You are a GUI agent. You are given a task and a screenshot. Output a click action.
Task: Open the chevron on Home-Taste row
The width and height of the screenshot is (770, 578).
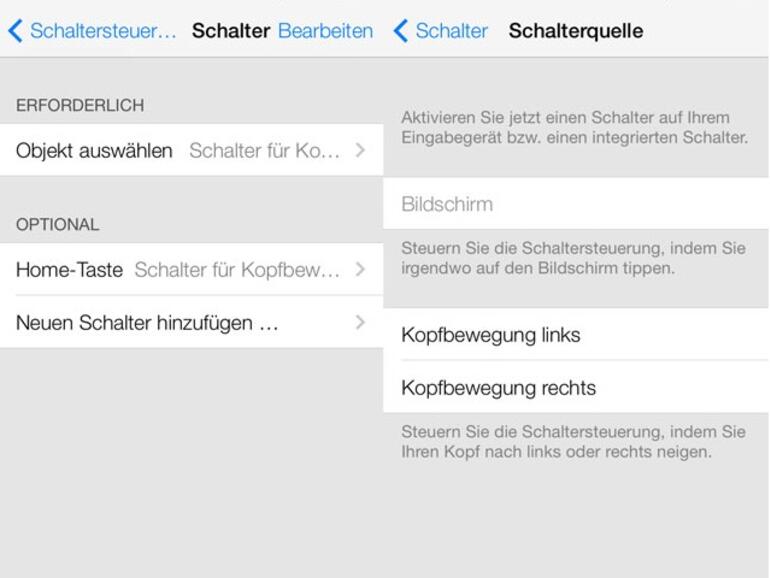pyautogui.click(x=361, y=270)
